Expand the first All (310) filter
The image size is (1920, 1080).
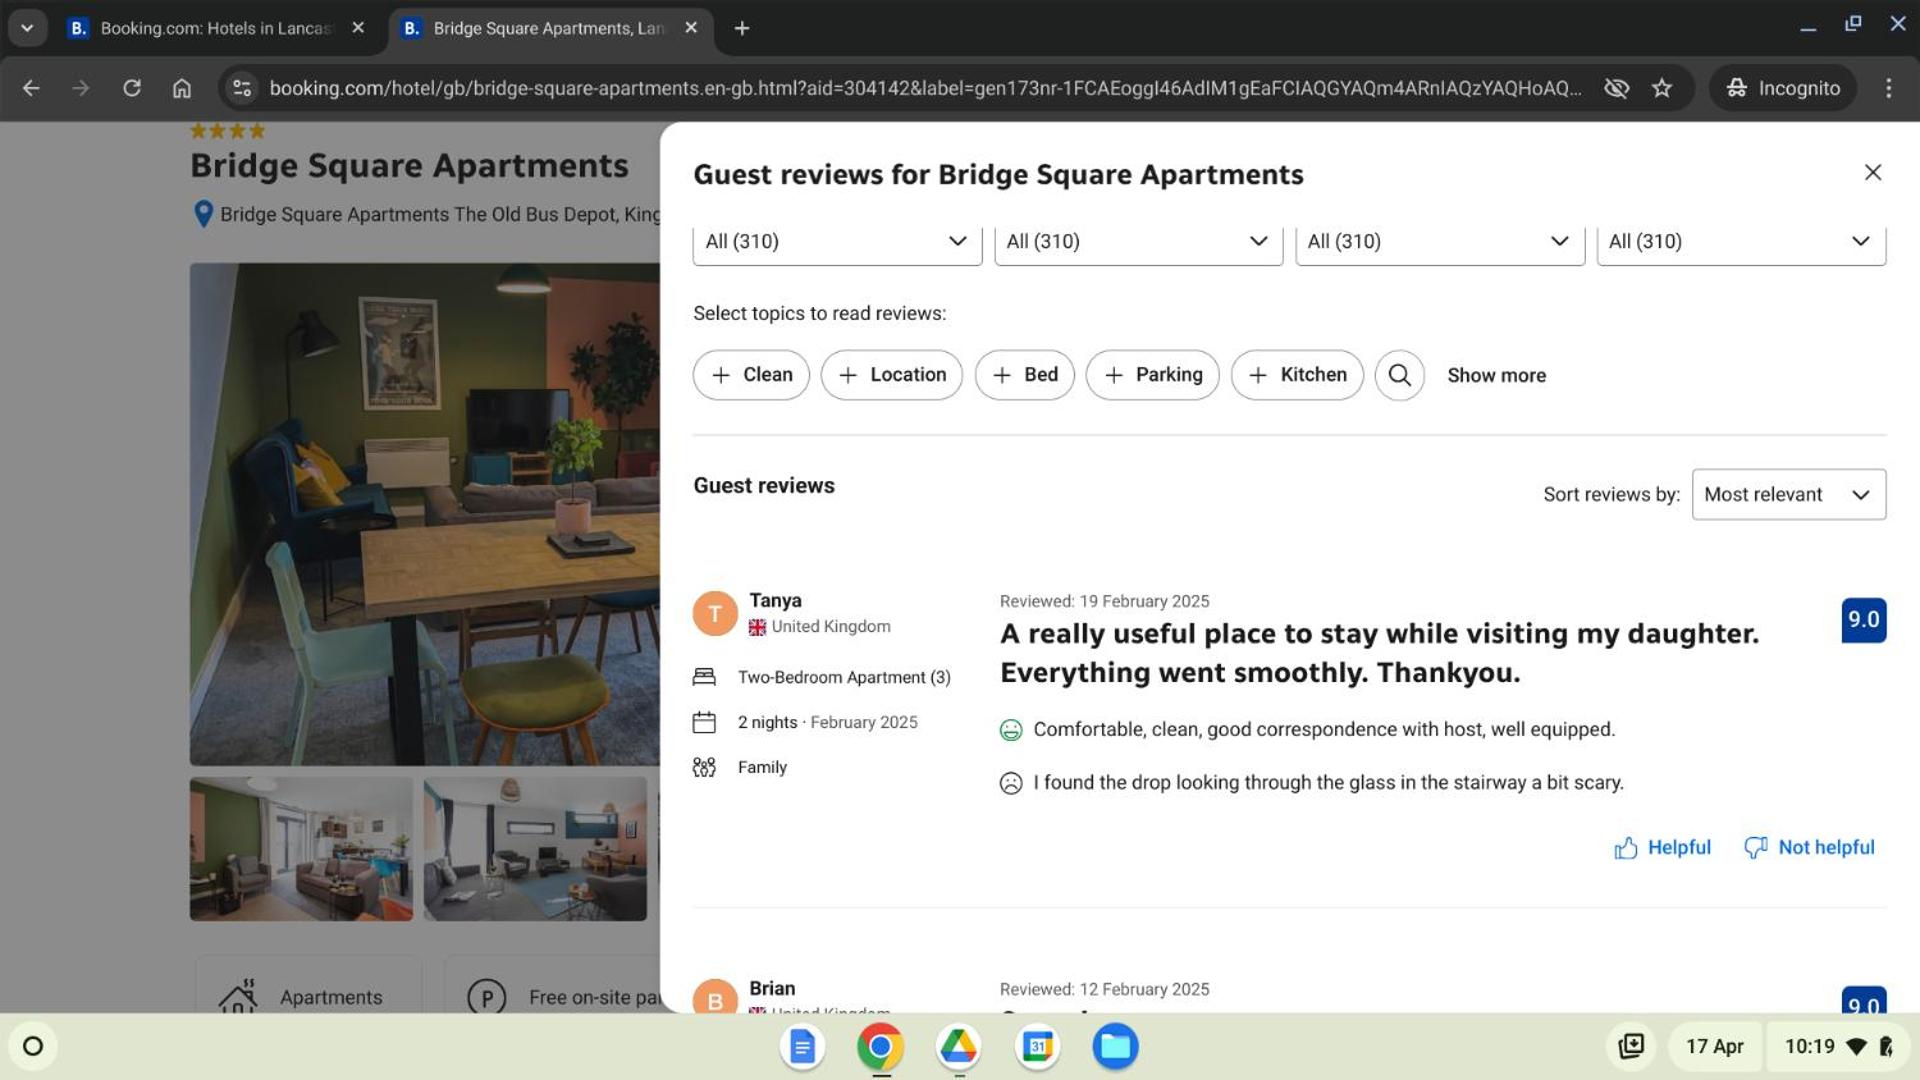[x=836, y=241]
